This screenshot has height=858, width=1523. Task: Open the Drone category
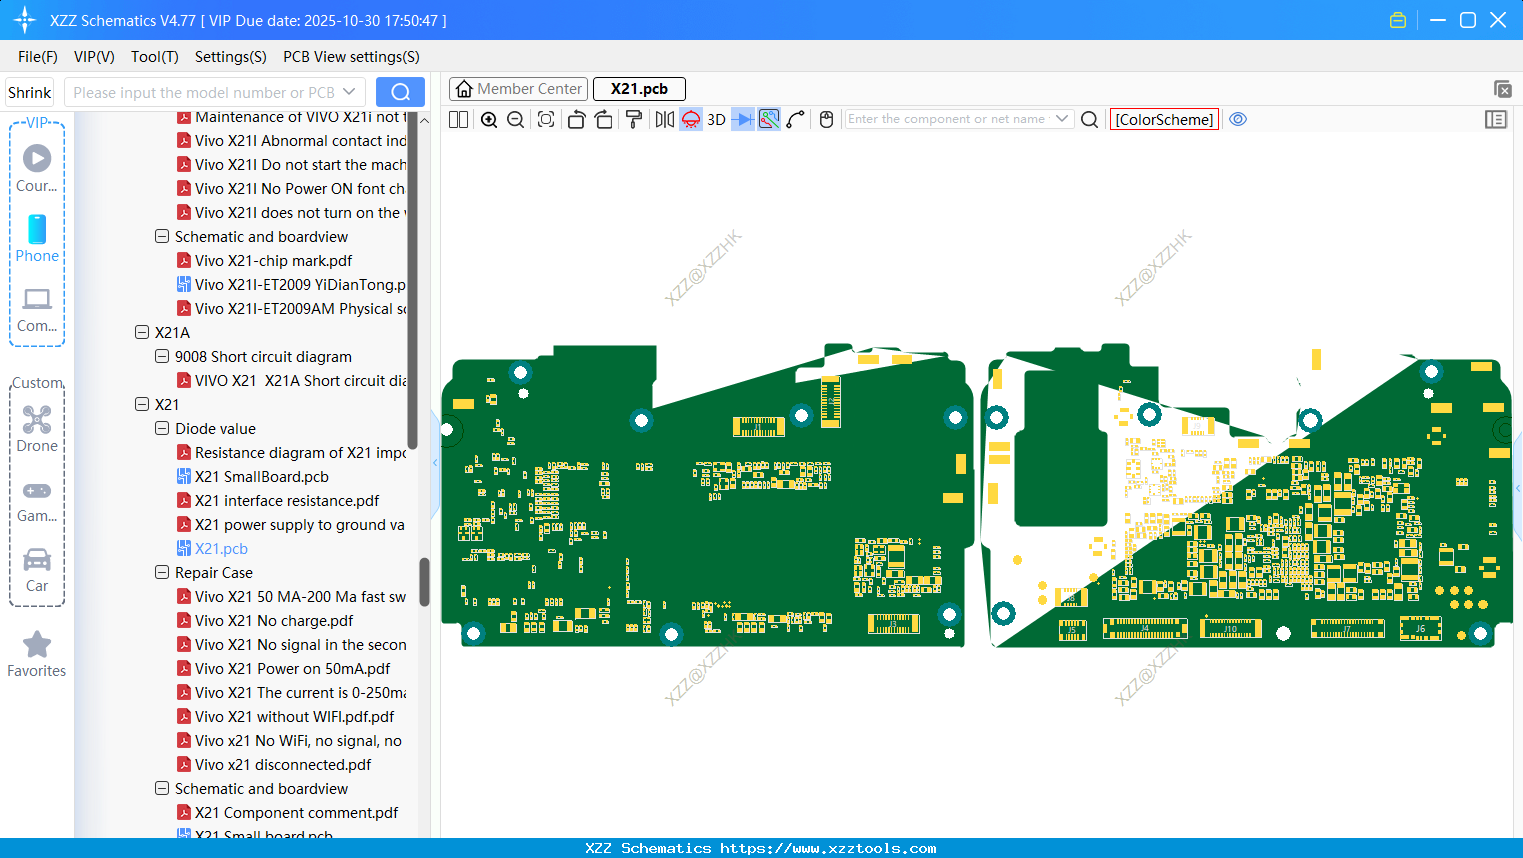(x=37, y=430)
